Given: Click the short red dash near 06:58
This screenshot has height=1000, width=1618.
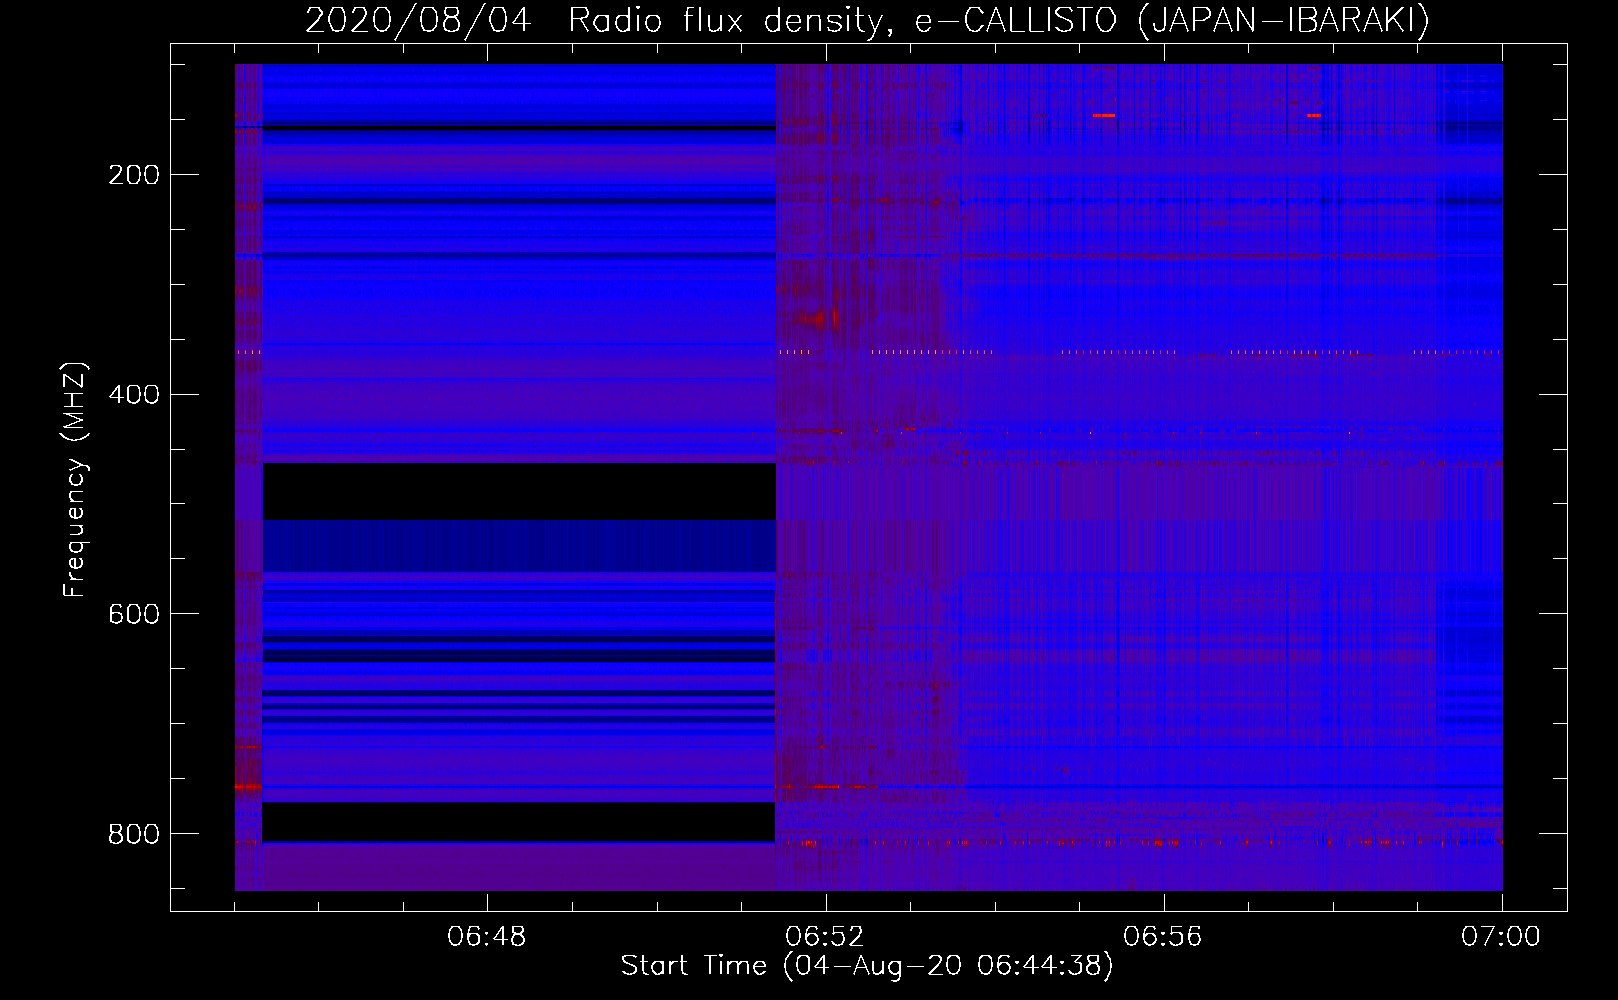Looking at the screenshot, I should pyautogui.click(x=1314, y=116).
